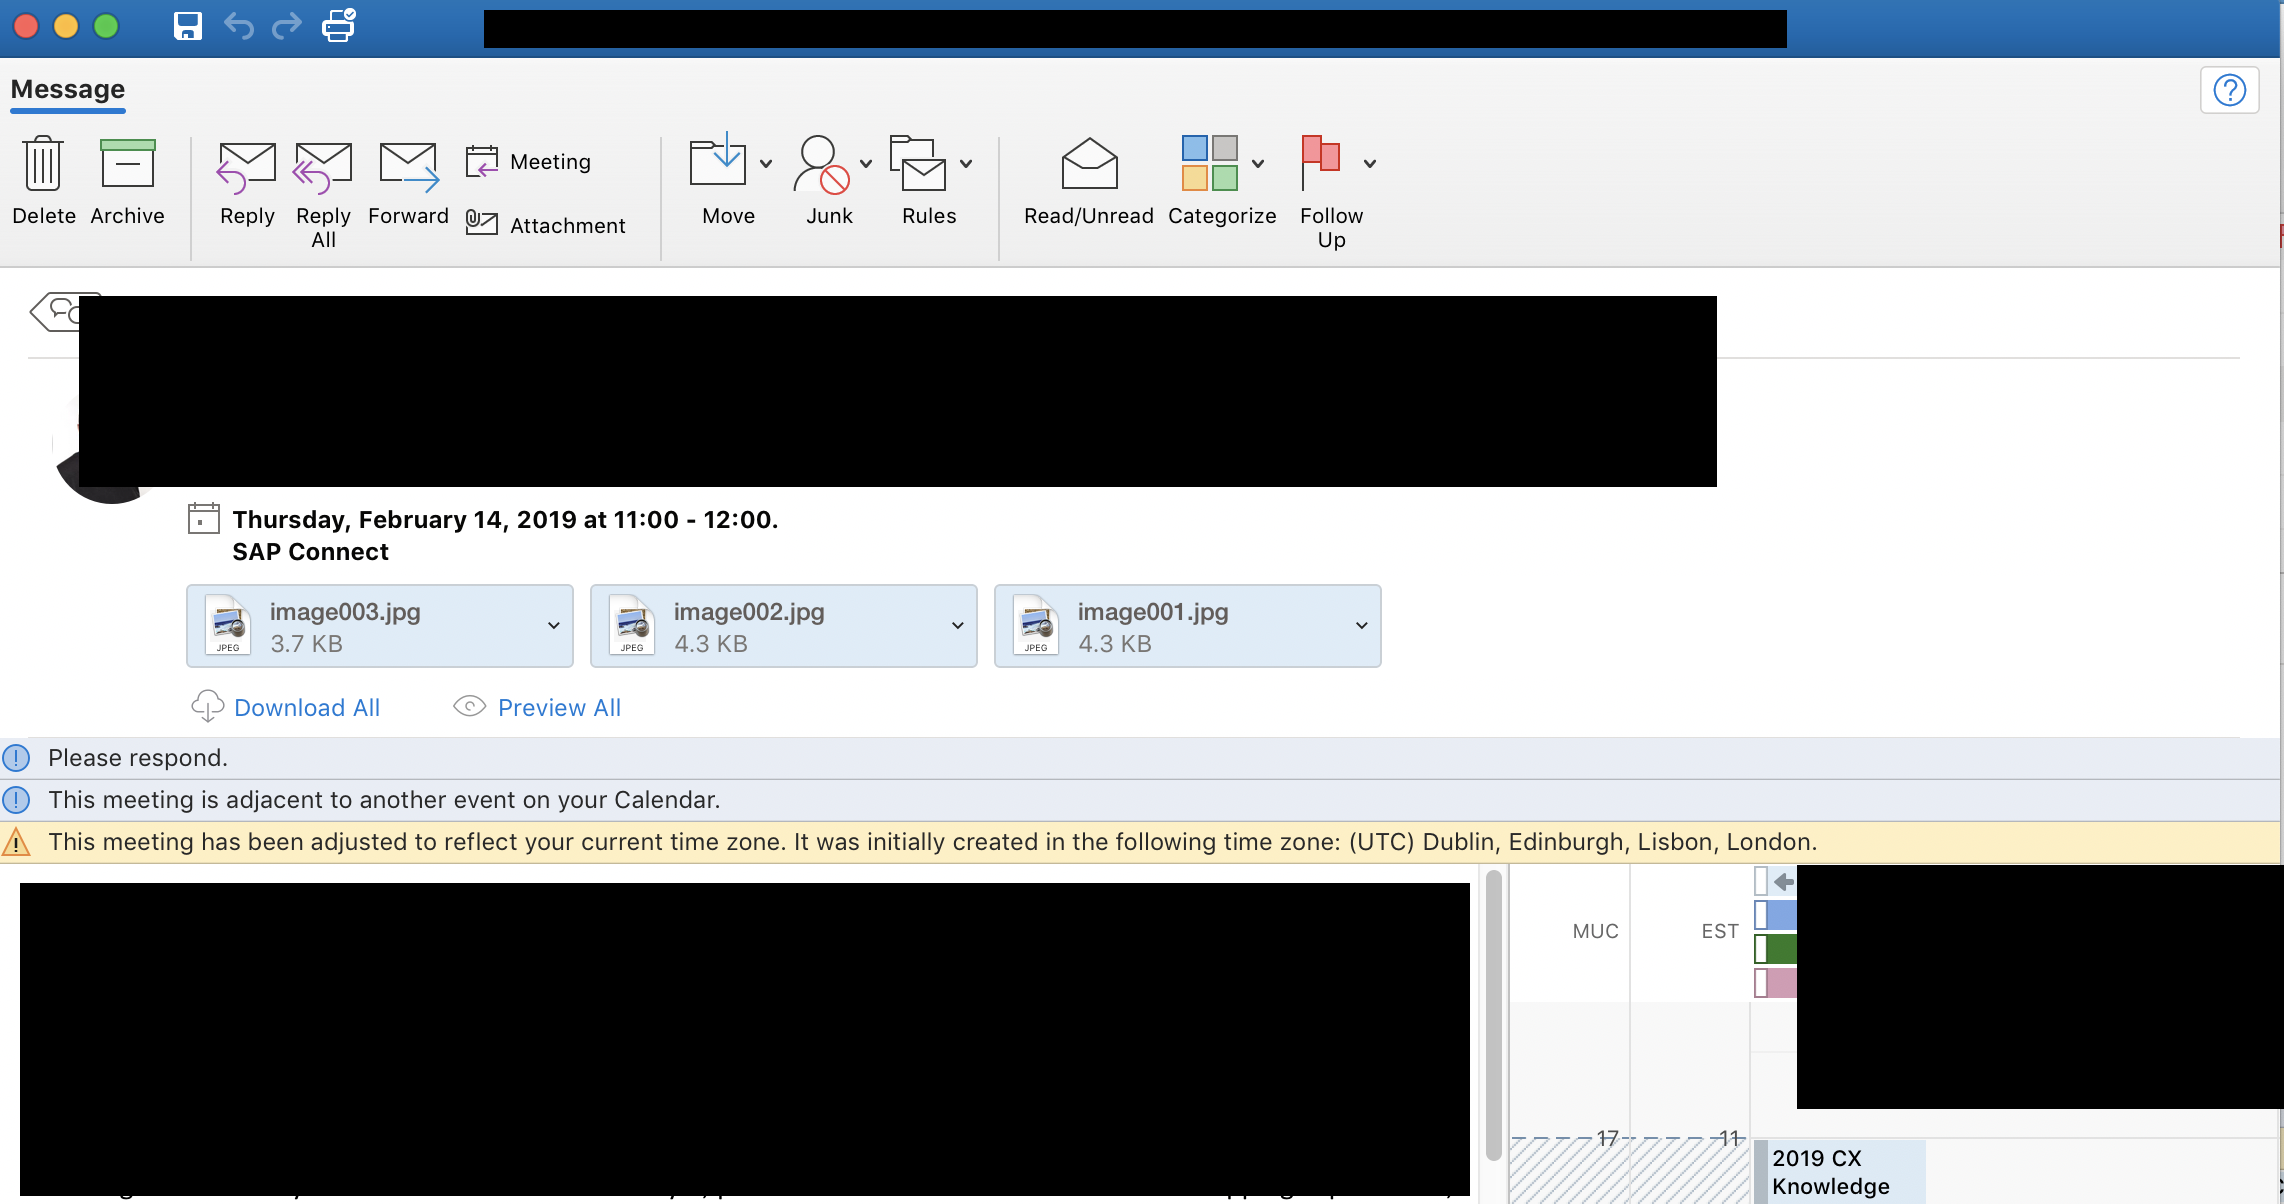Toggle the green calendar checkbox
Viewport: 2284px width, 1204px height.
[x=1761, y=949]
